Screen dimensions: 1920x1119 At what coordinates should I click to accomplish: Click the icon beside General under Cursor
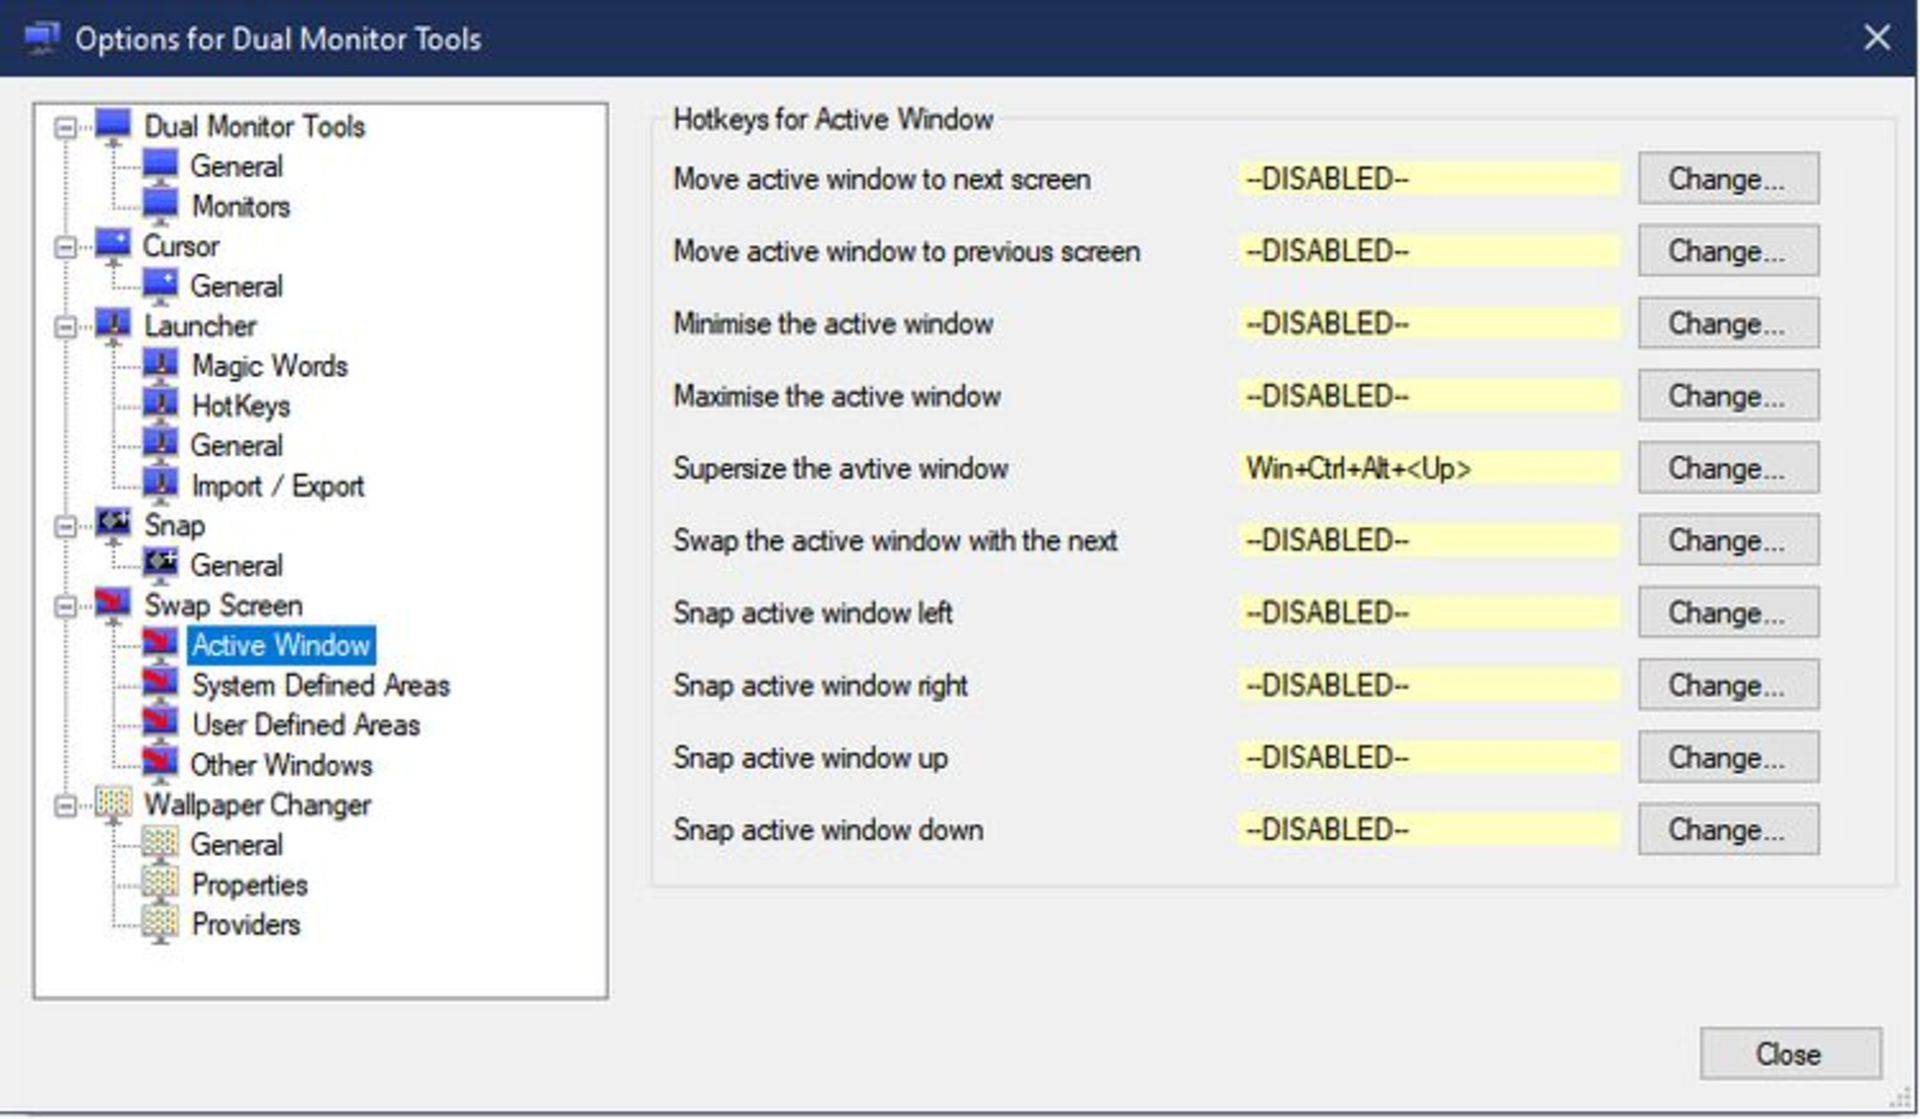click(160, 286)
